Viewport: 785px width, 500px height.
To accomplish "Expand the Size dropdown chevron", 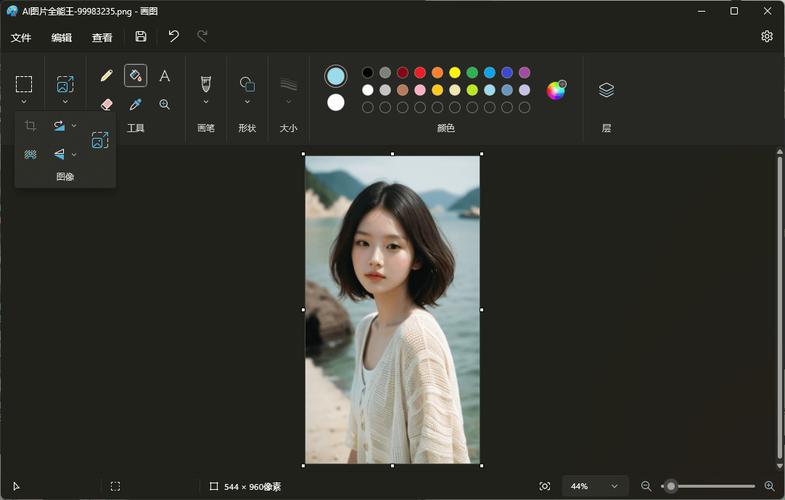I will click(288, 102).
